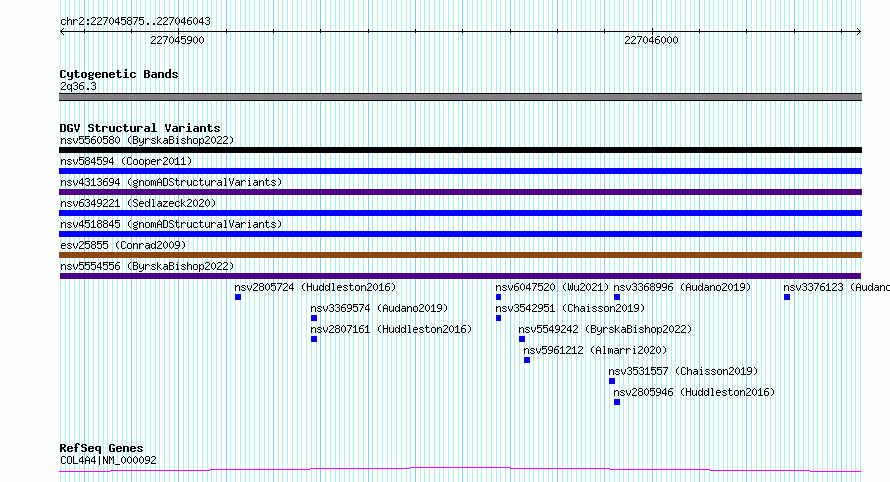This screenshot has width=890, height=482.
Task: Click the COL4A4|NM_000092 gene label
Action: coord(108,460)
